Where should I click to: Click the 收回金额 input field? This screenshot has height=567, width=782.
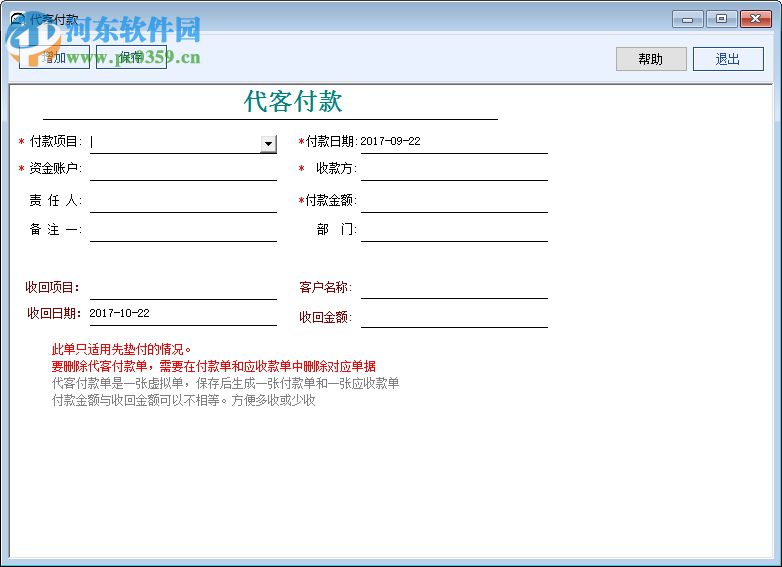pyautogui.click(x=454, y=317)
